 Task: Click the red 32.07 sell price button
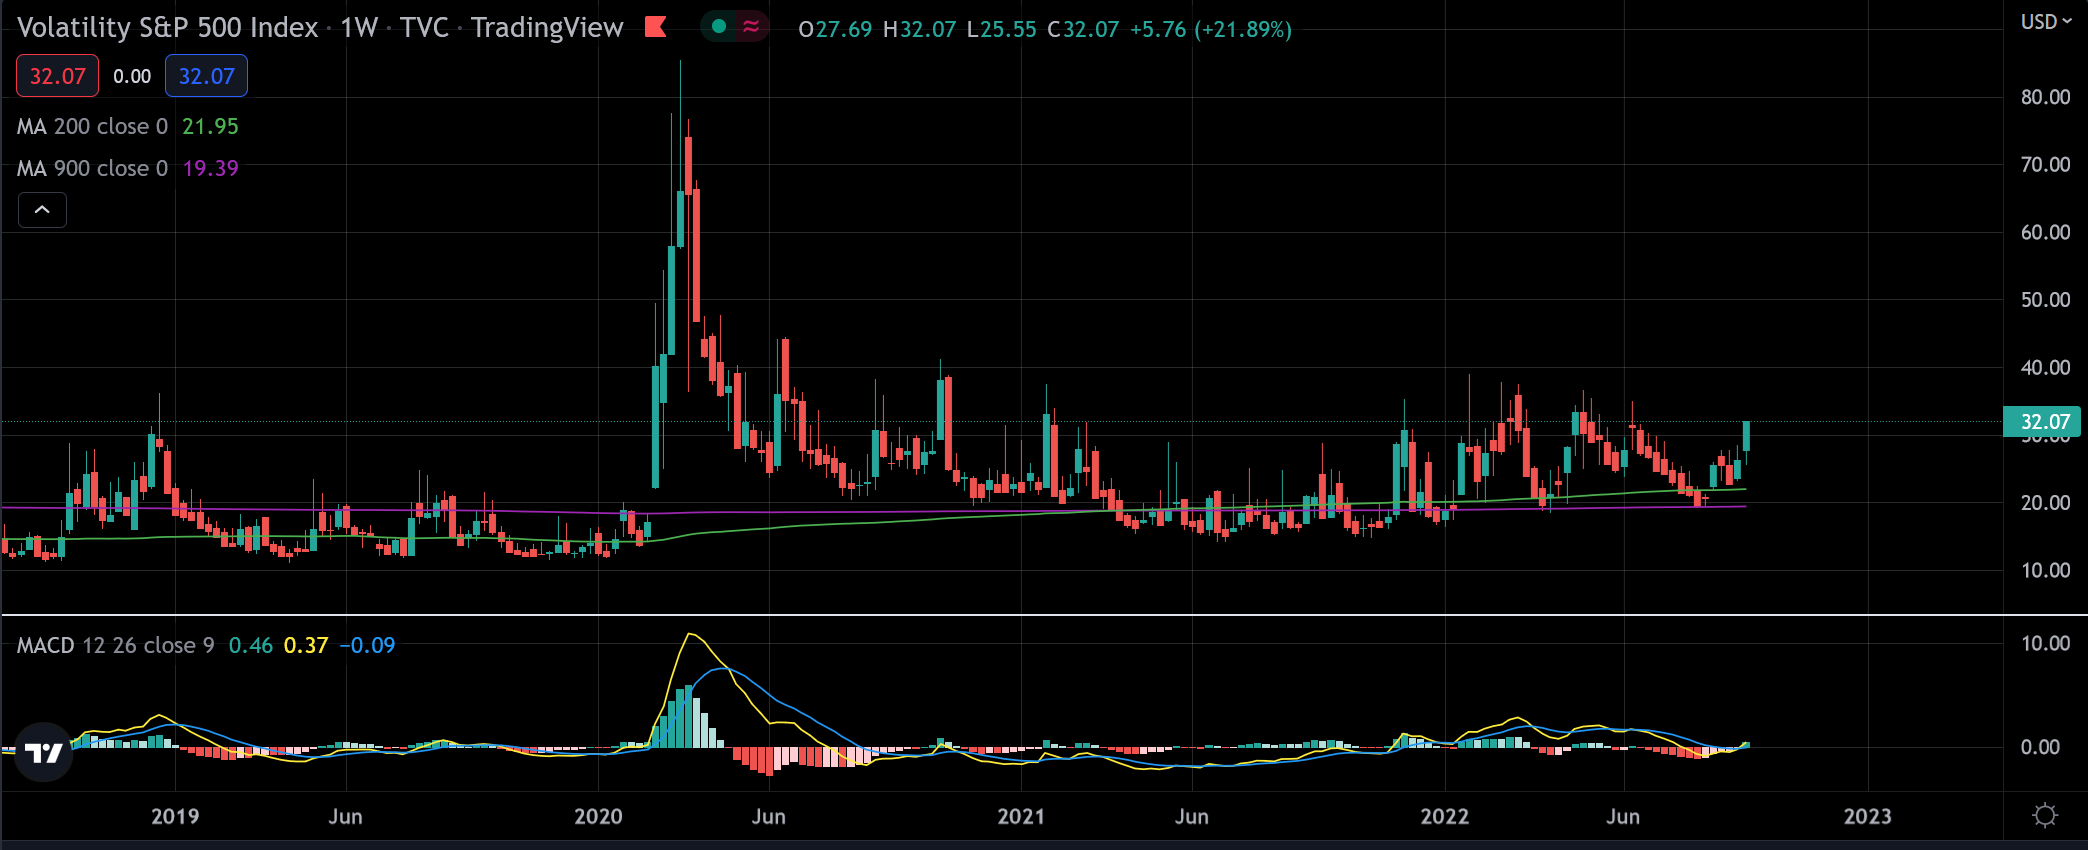[57, 76]
